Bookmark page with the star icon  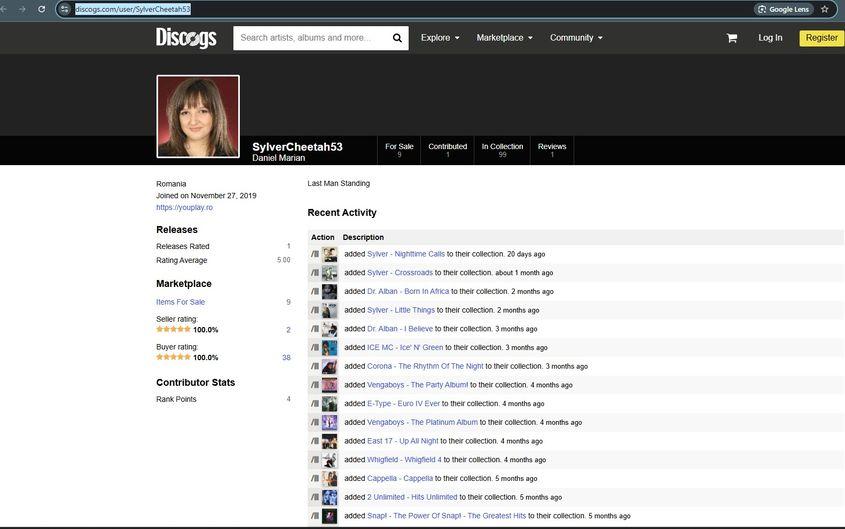click(x=825, y=9)
